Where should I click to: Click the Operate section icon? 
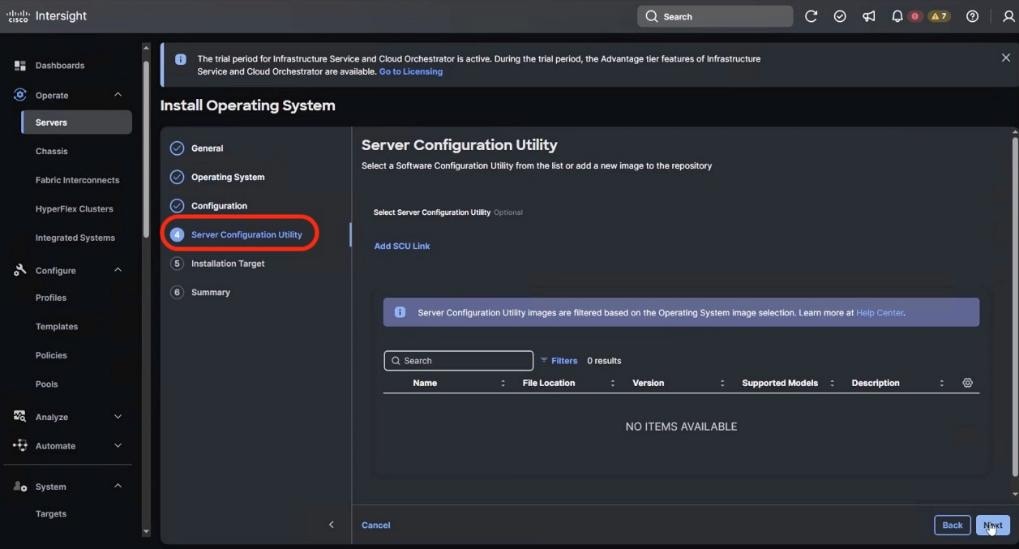20,95
